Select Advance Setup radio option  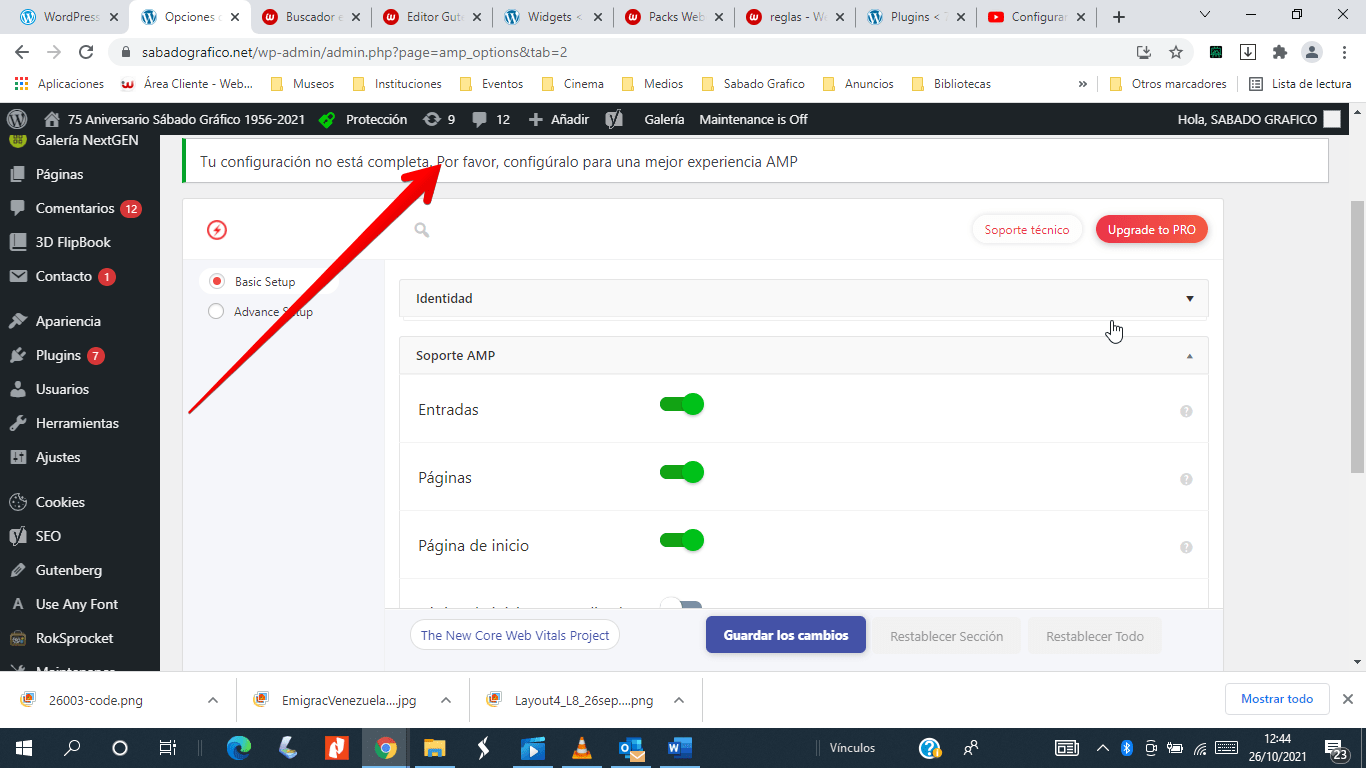coord(216,311)
